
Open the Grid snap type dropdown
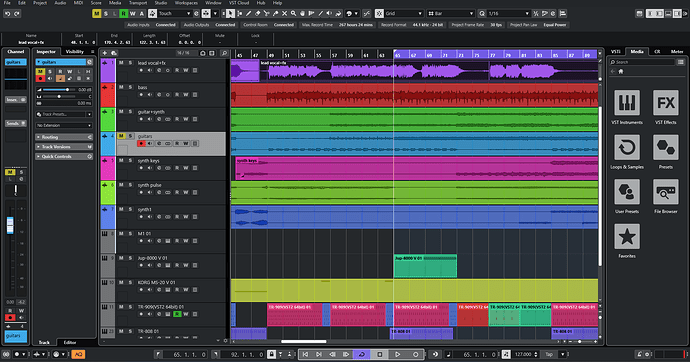(x=404, y=14)
